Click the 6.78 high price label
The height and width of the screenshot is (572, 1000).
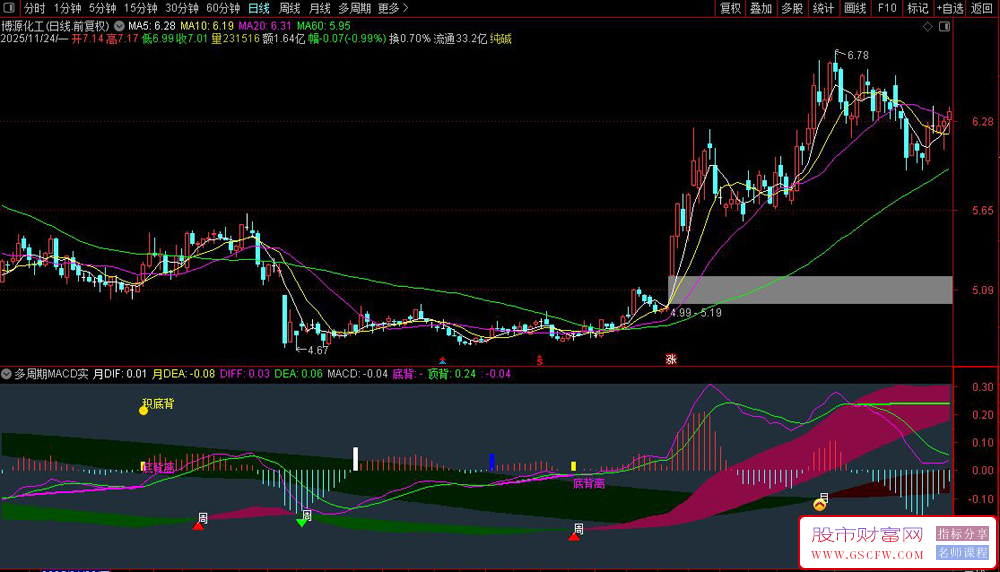click(x=858, y=55)
